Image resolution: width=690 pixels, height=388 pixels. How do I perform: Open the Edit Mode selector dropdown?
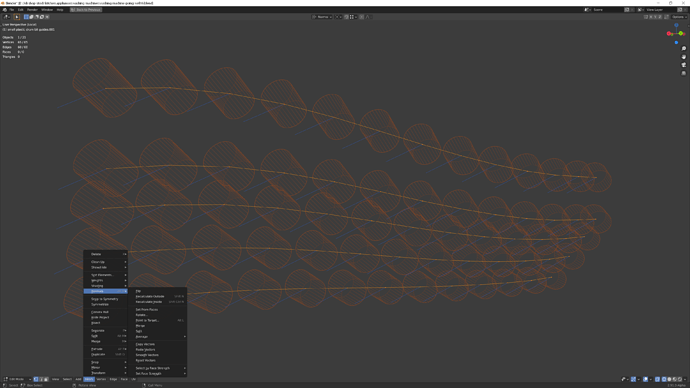17,379
